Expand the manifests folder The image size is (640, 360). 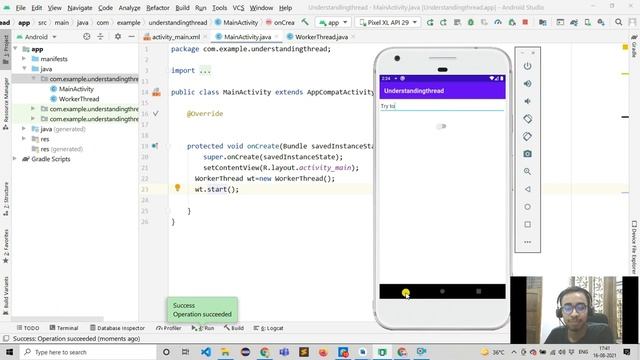pyautogui.click(x=24, y=59)
